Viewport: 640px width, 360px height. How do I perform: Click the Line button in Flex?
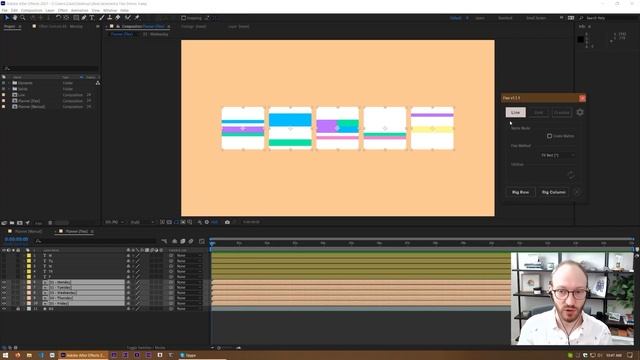(516, 112)
